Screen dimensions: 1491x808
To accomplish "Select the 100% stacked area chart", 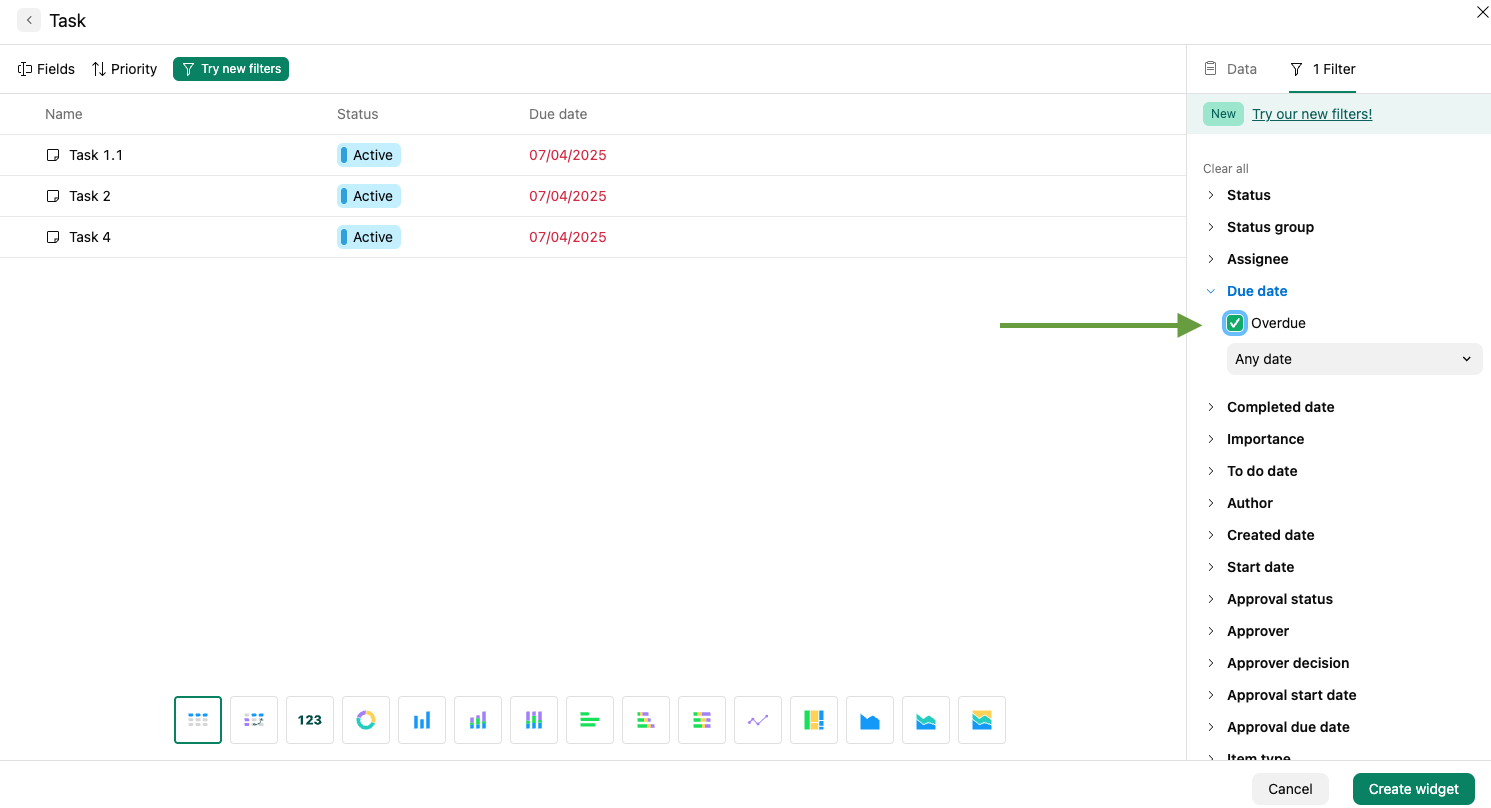I will tap(982, 720).
